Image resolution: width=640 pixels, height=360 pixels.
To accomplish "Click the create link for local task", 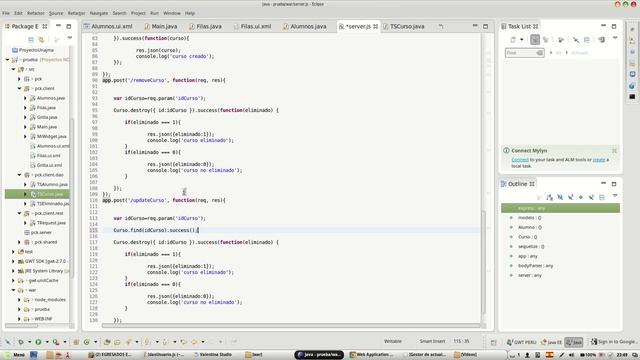I will click(598, 160).
